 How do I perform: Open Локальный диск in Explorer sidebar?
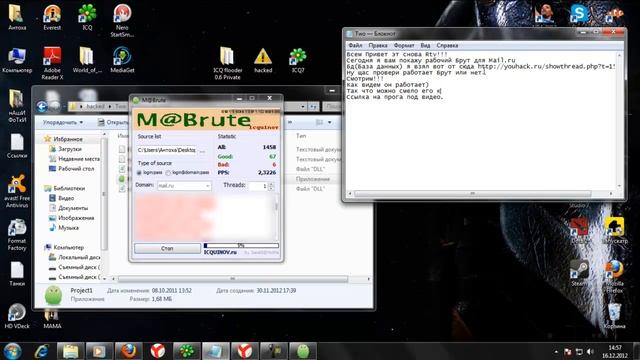coord(79,257)
